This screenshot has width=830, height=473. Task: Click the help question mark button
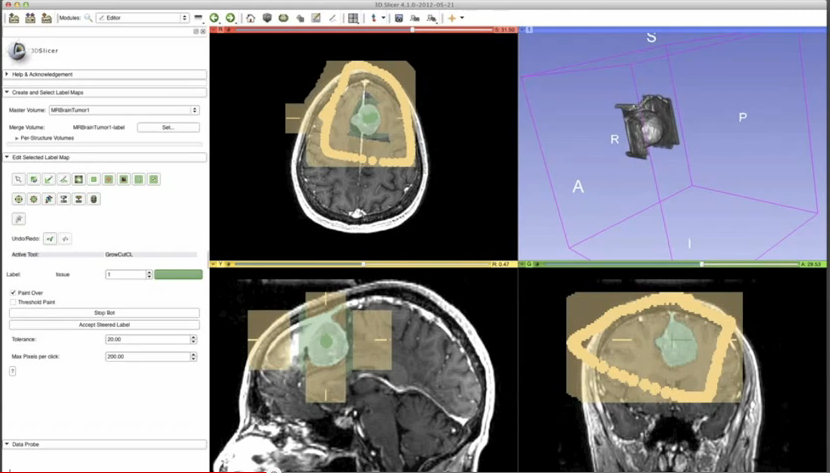[x=12, y=370]
